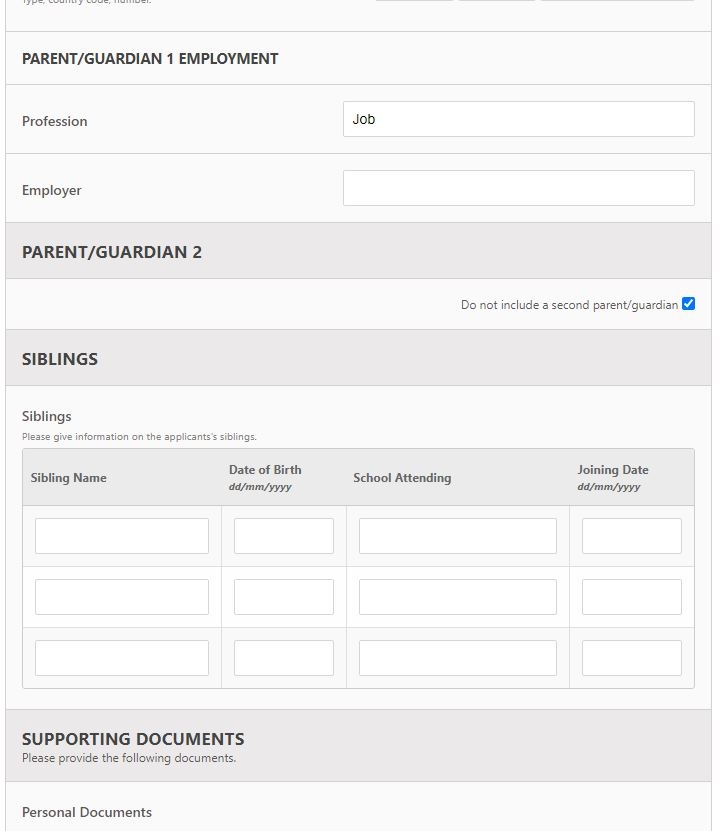Click Sibling Name field in second row
Screen dimensions: 719x831
point(122,597)
